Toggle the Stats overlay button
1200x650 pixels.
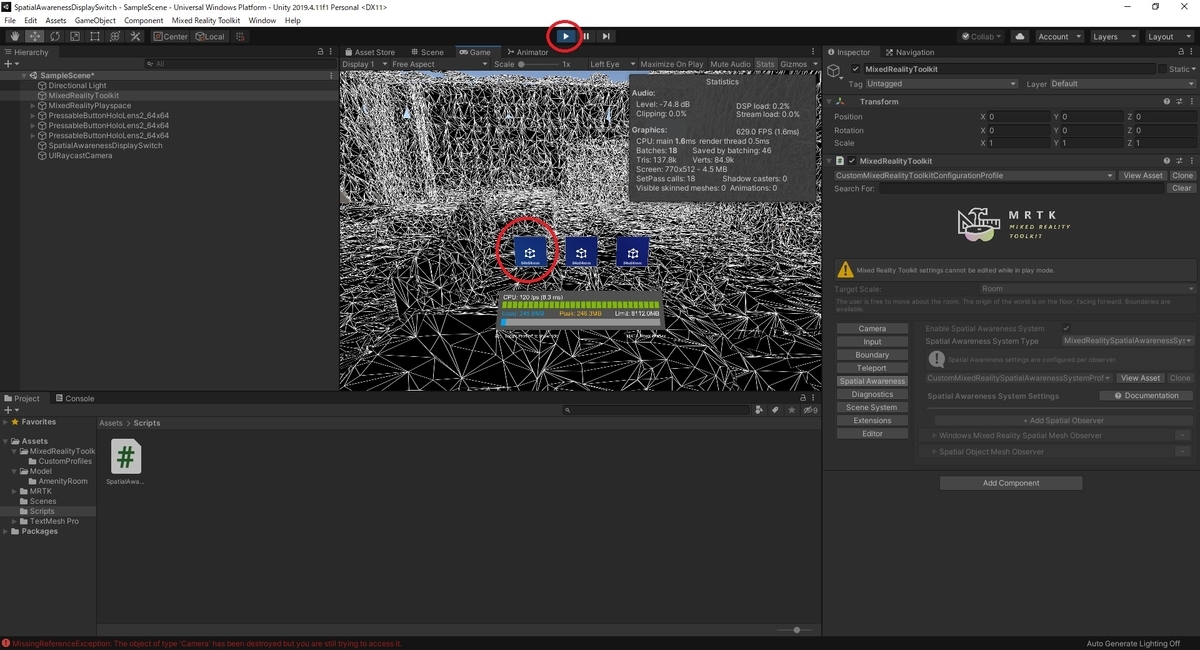pos(765,64)
